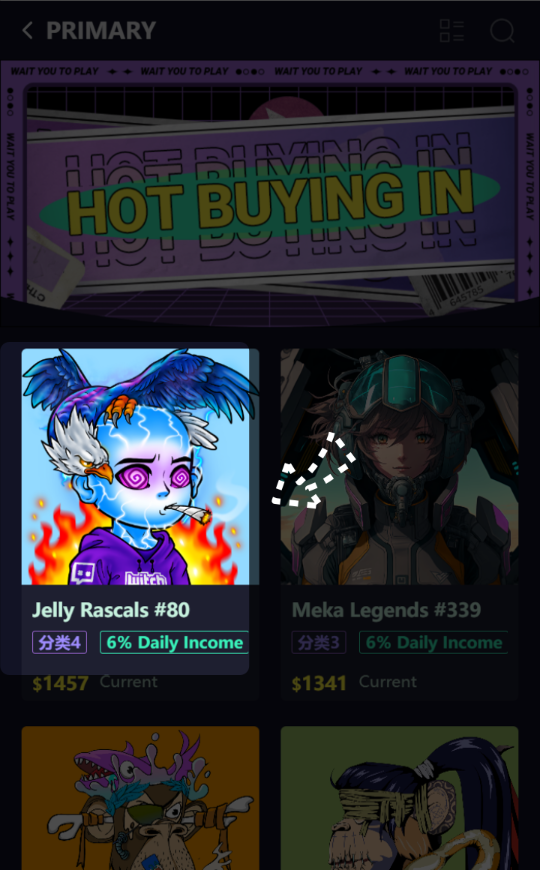
Task: Open the Jelly Rascals #80 artwork
Action: coord(140,467)
